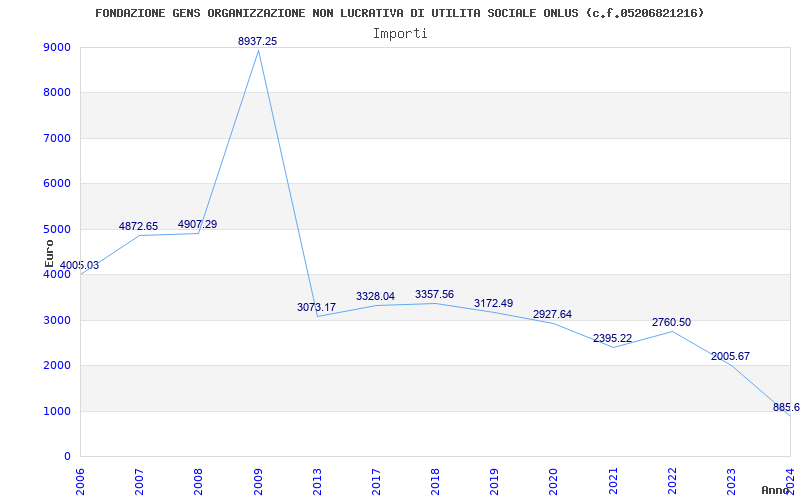Select the 4872.65 data label

click(x=138, y=226)
